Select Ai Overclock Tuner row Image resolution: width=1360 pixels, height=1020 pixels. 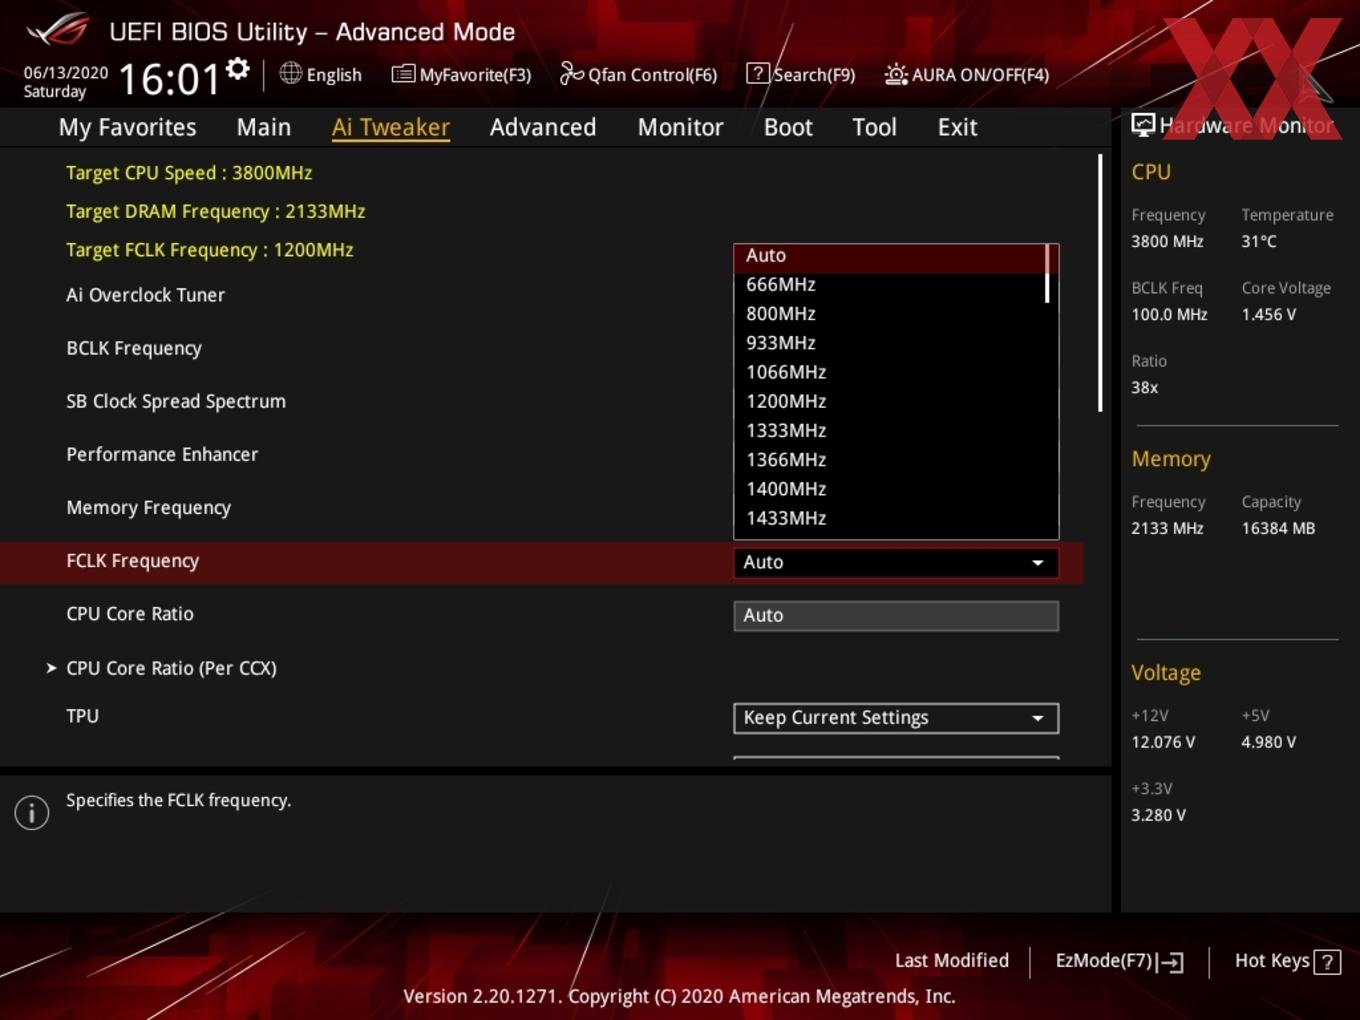[146, 295]
